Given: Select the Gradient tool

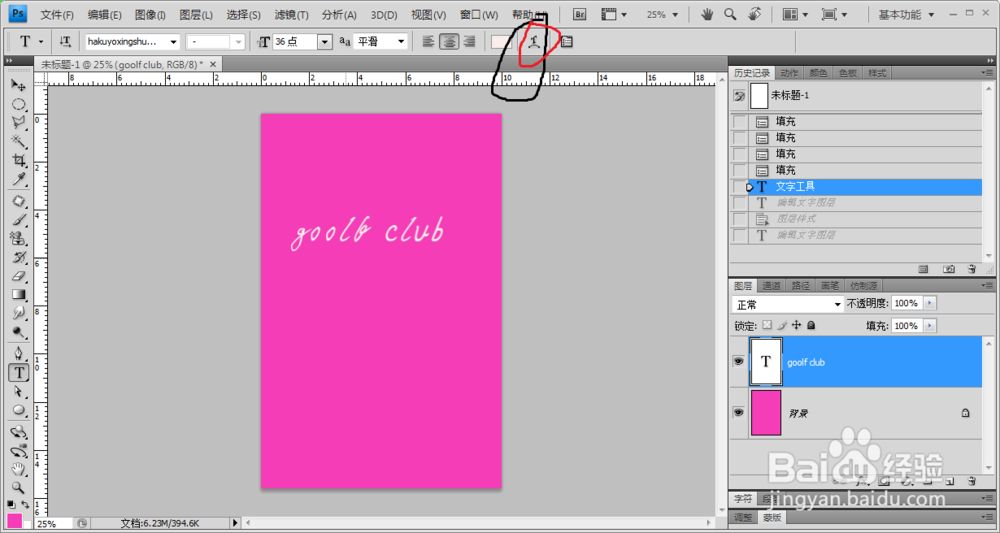Looking at the screenshot, I should point(18,295).
